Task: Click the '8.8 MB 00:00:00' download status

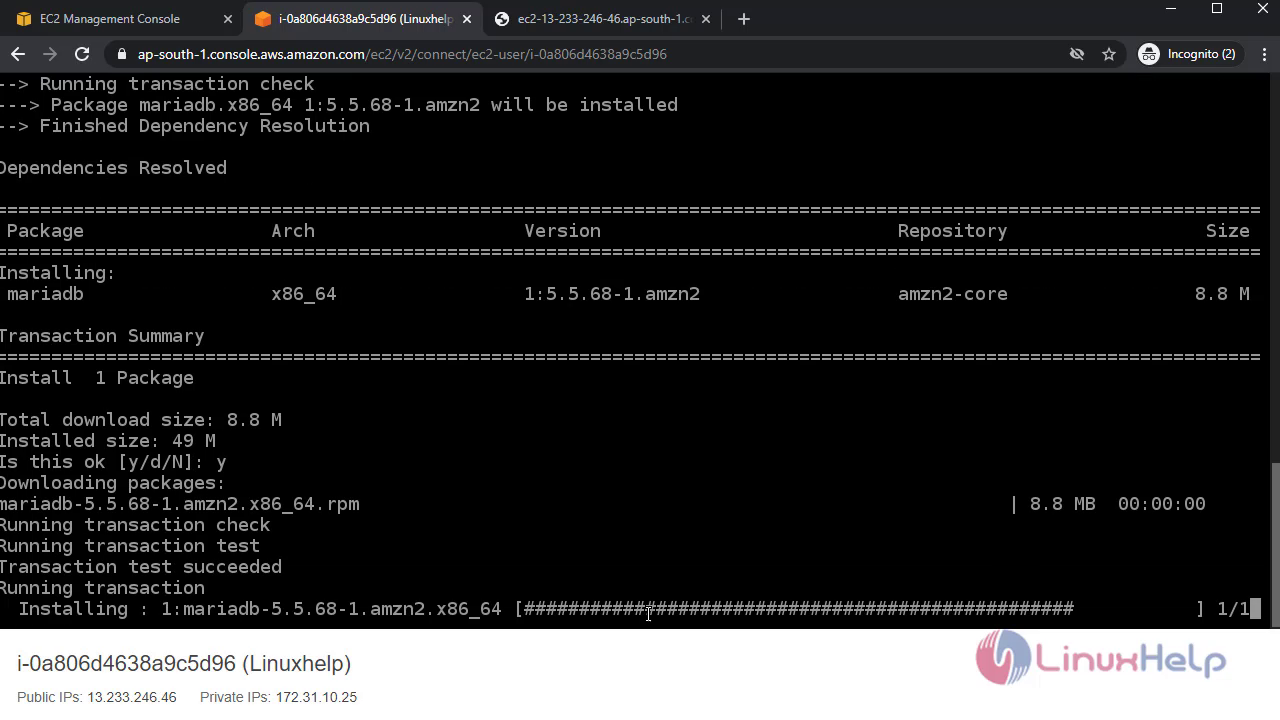Action: point(1117,504)
